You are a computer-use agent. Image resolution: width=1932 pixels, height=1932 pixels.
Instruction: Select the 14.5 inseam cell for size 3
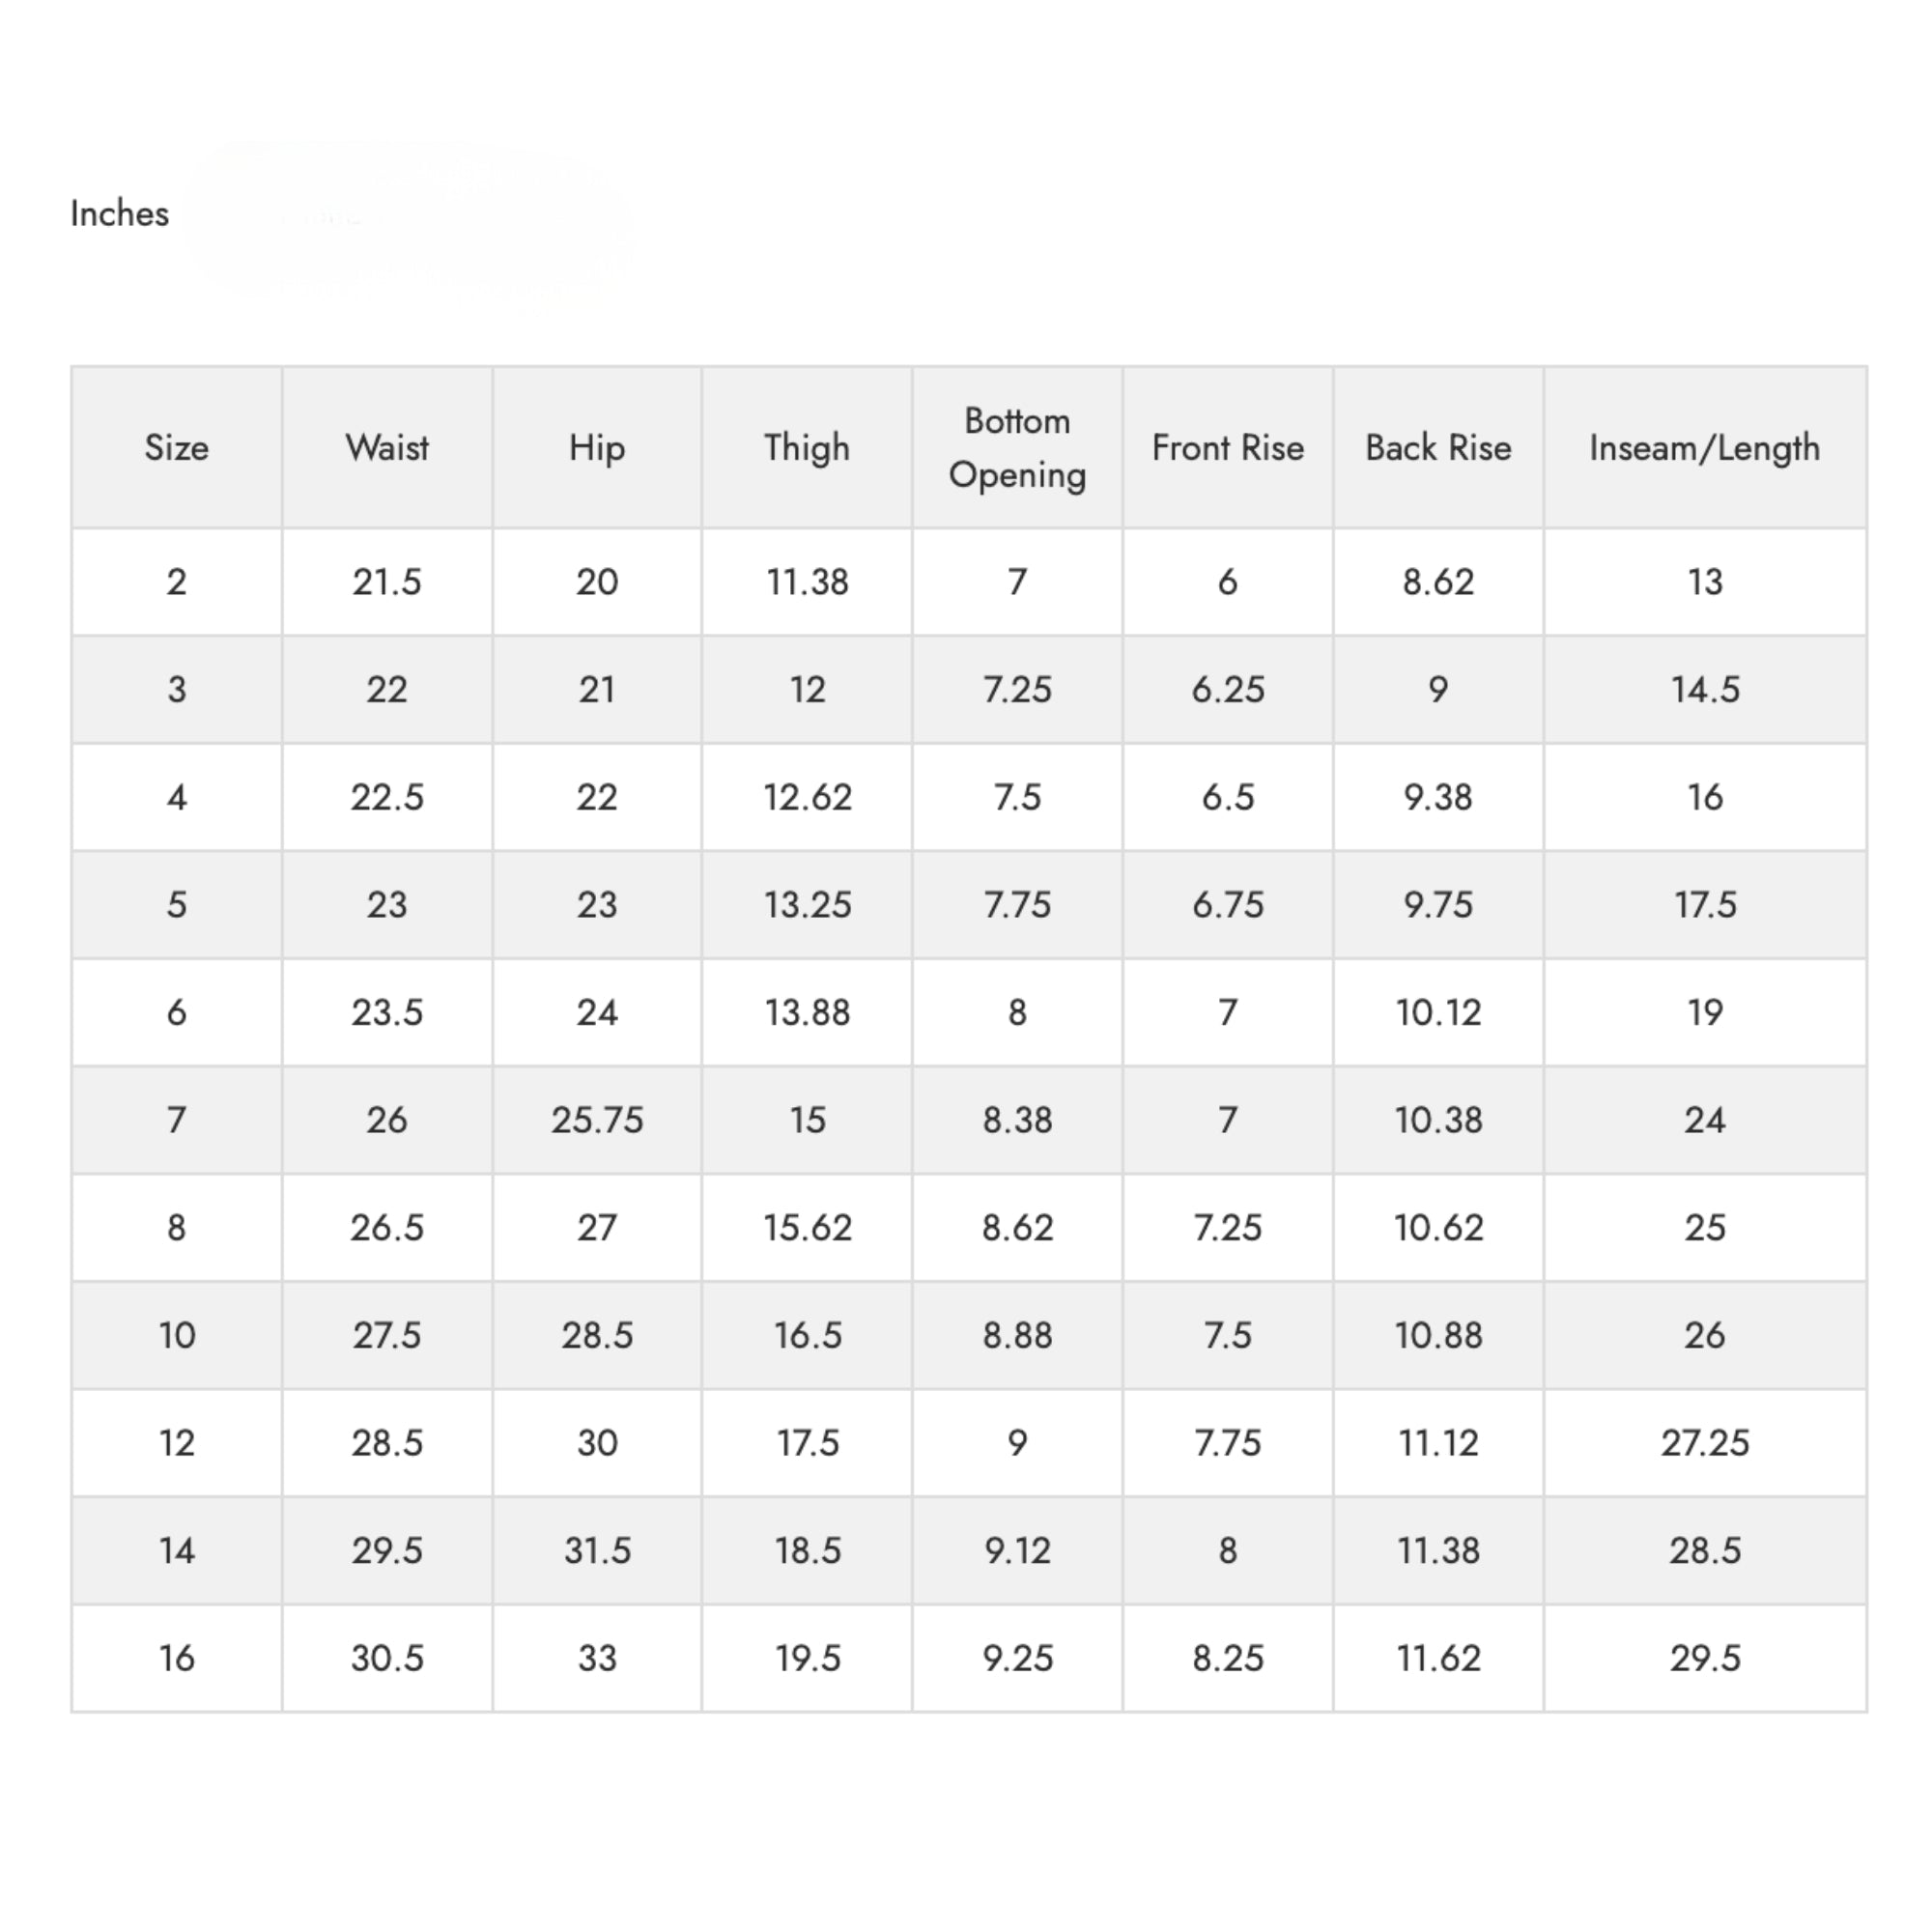[1705, 690]
